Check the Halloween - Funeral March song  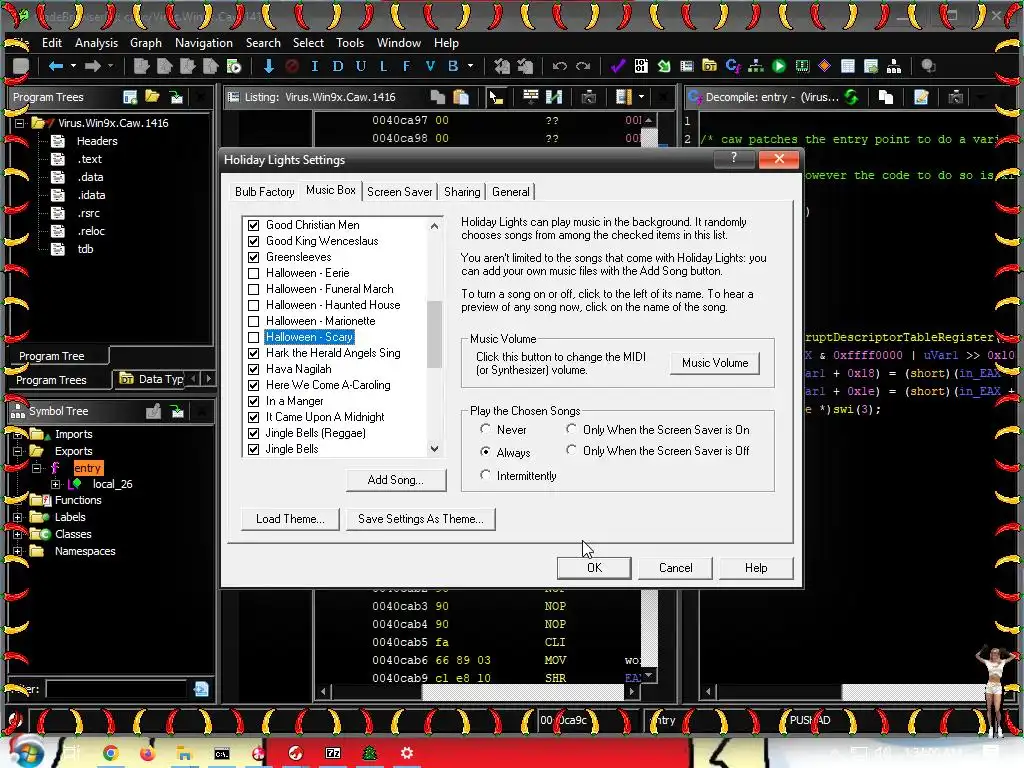click(253, 289)
